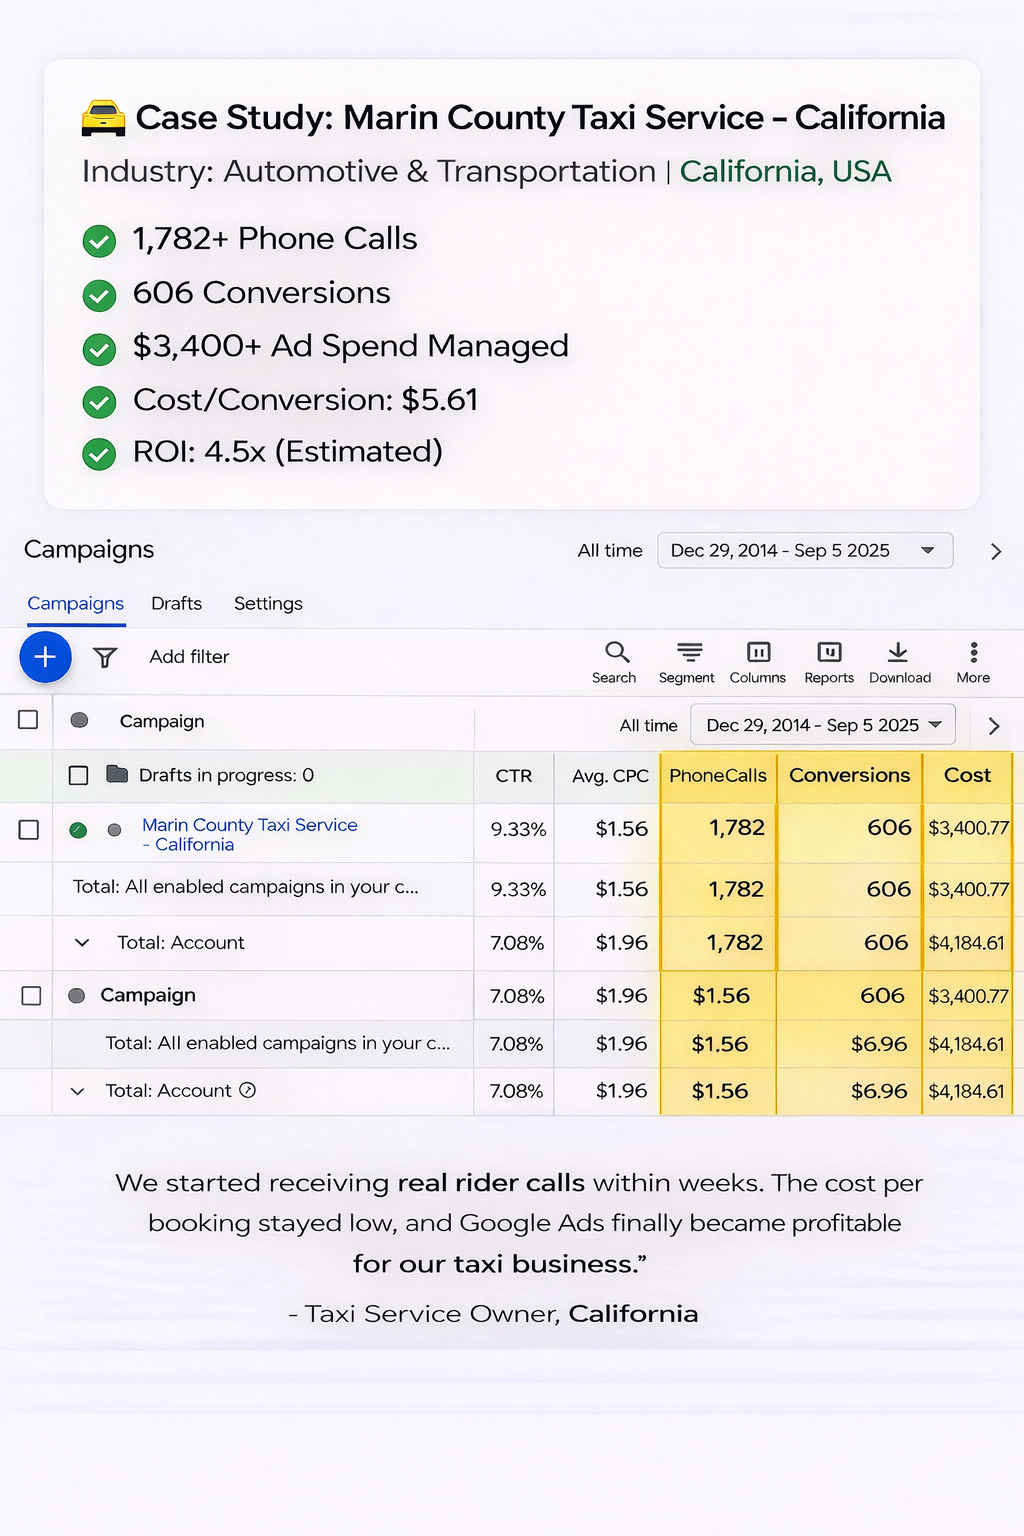Image resolution: width=1024 pixels, height=1536 pixels.
Task: Modify table Columns icon
Action: (758, 653)
